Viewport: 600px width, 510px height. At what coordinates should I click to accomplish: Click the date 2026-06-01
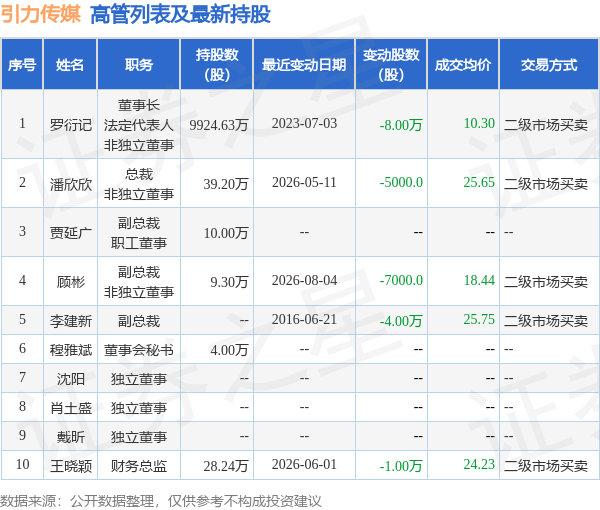click(304, 464)
